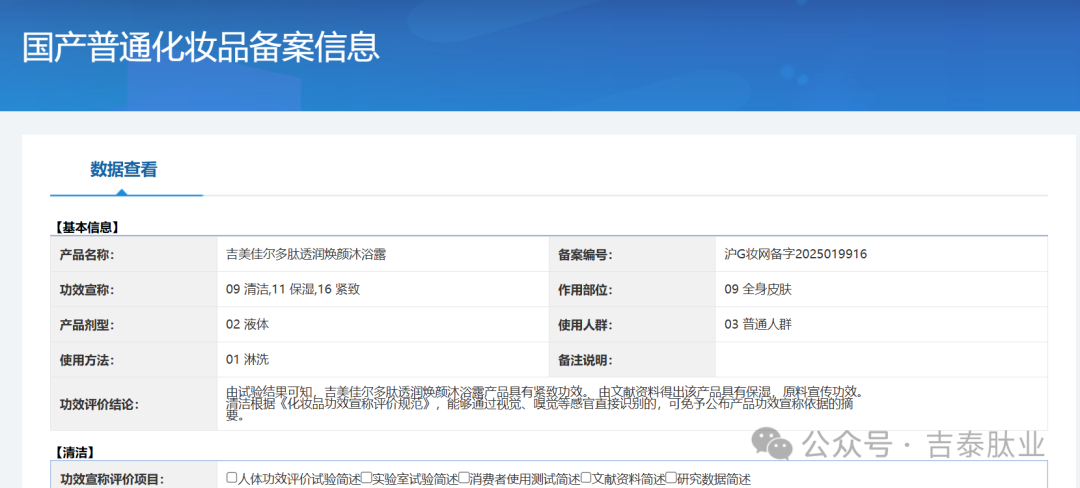Check the 实验室试验简述 checkbox
Viewport: 1080px width, 488px height.
(366, 477)
